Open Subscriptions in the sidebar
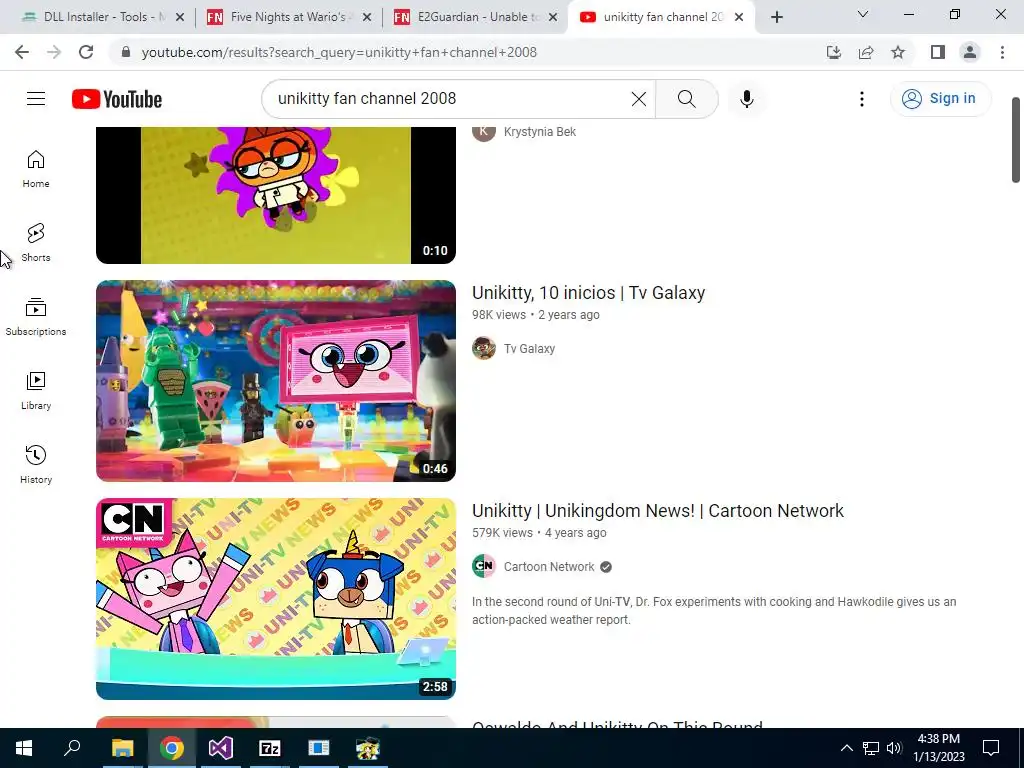Viewport: 1024px width, 768px height. [x=36, y=317]
